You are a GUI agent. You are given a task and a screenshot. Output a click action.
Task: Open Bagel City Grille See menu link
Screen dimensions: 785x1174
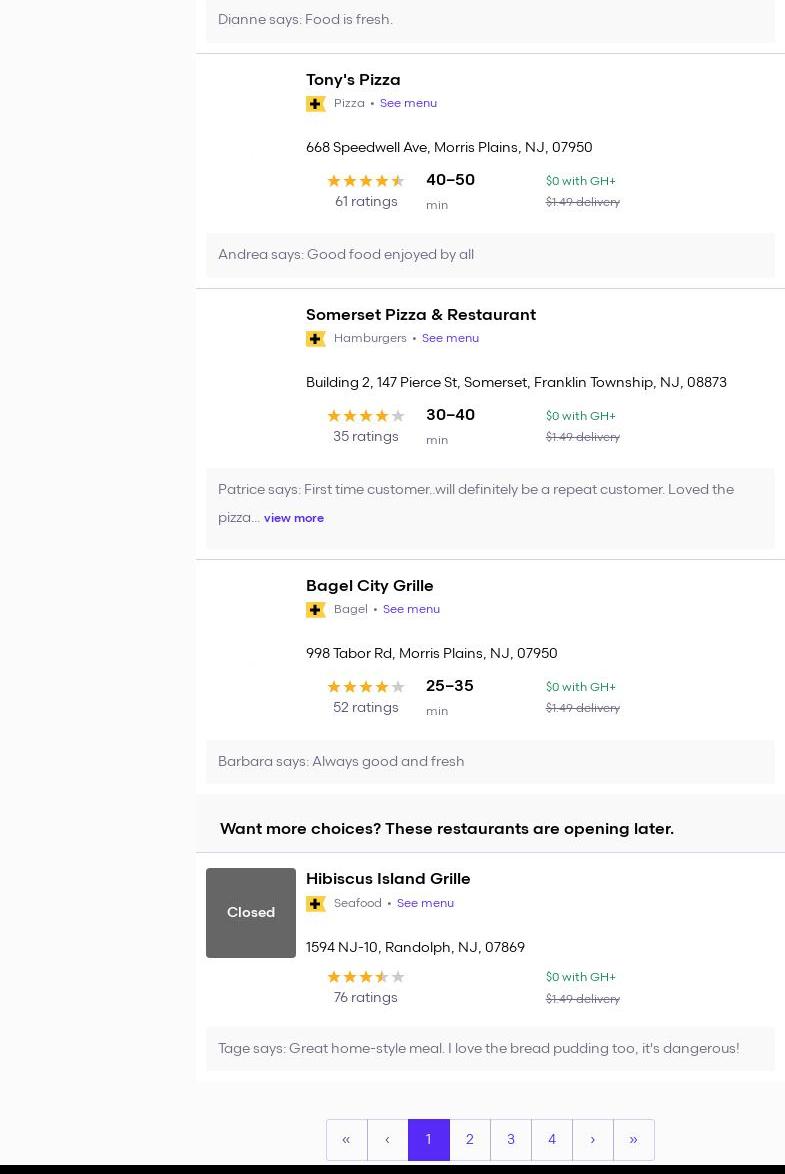tap(411, 609)
